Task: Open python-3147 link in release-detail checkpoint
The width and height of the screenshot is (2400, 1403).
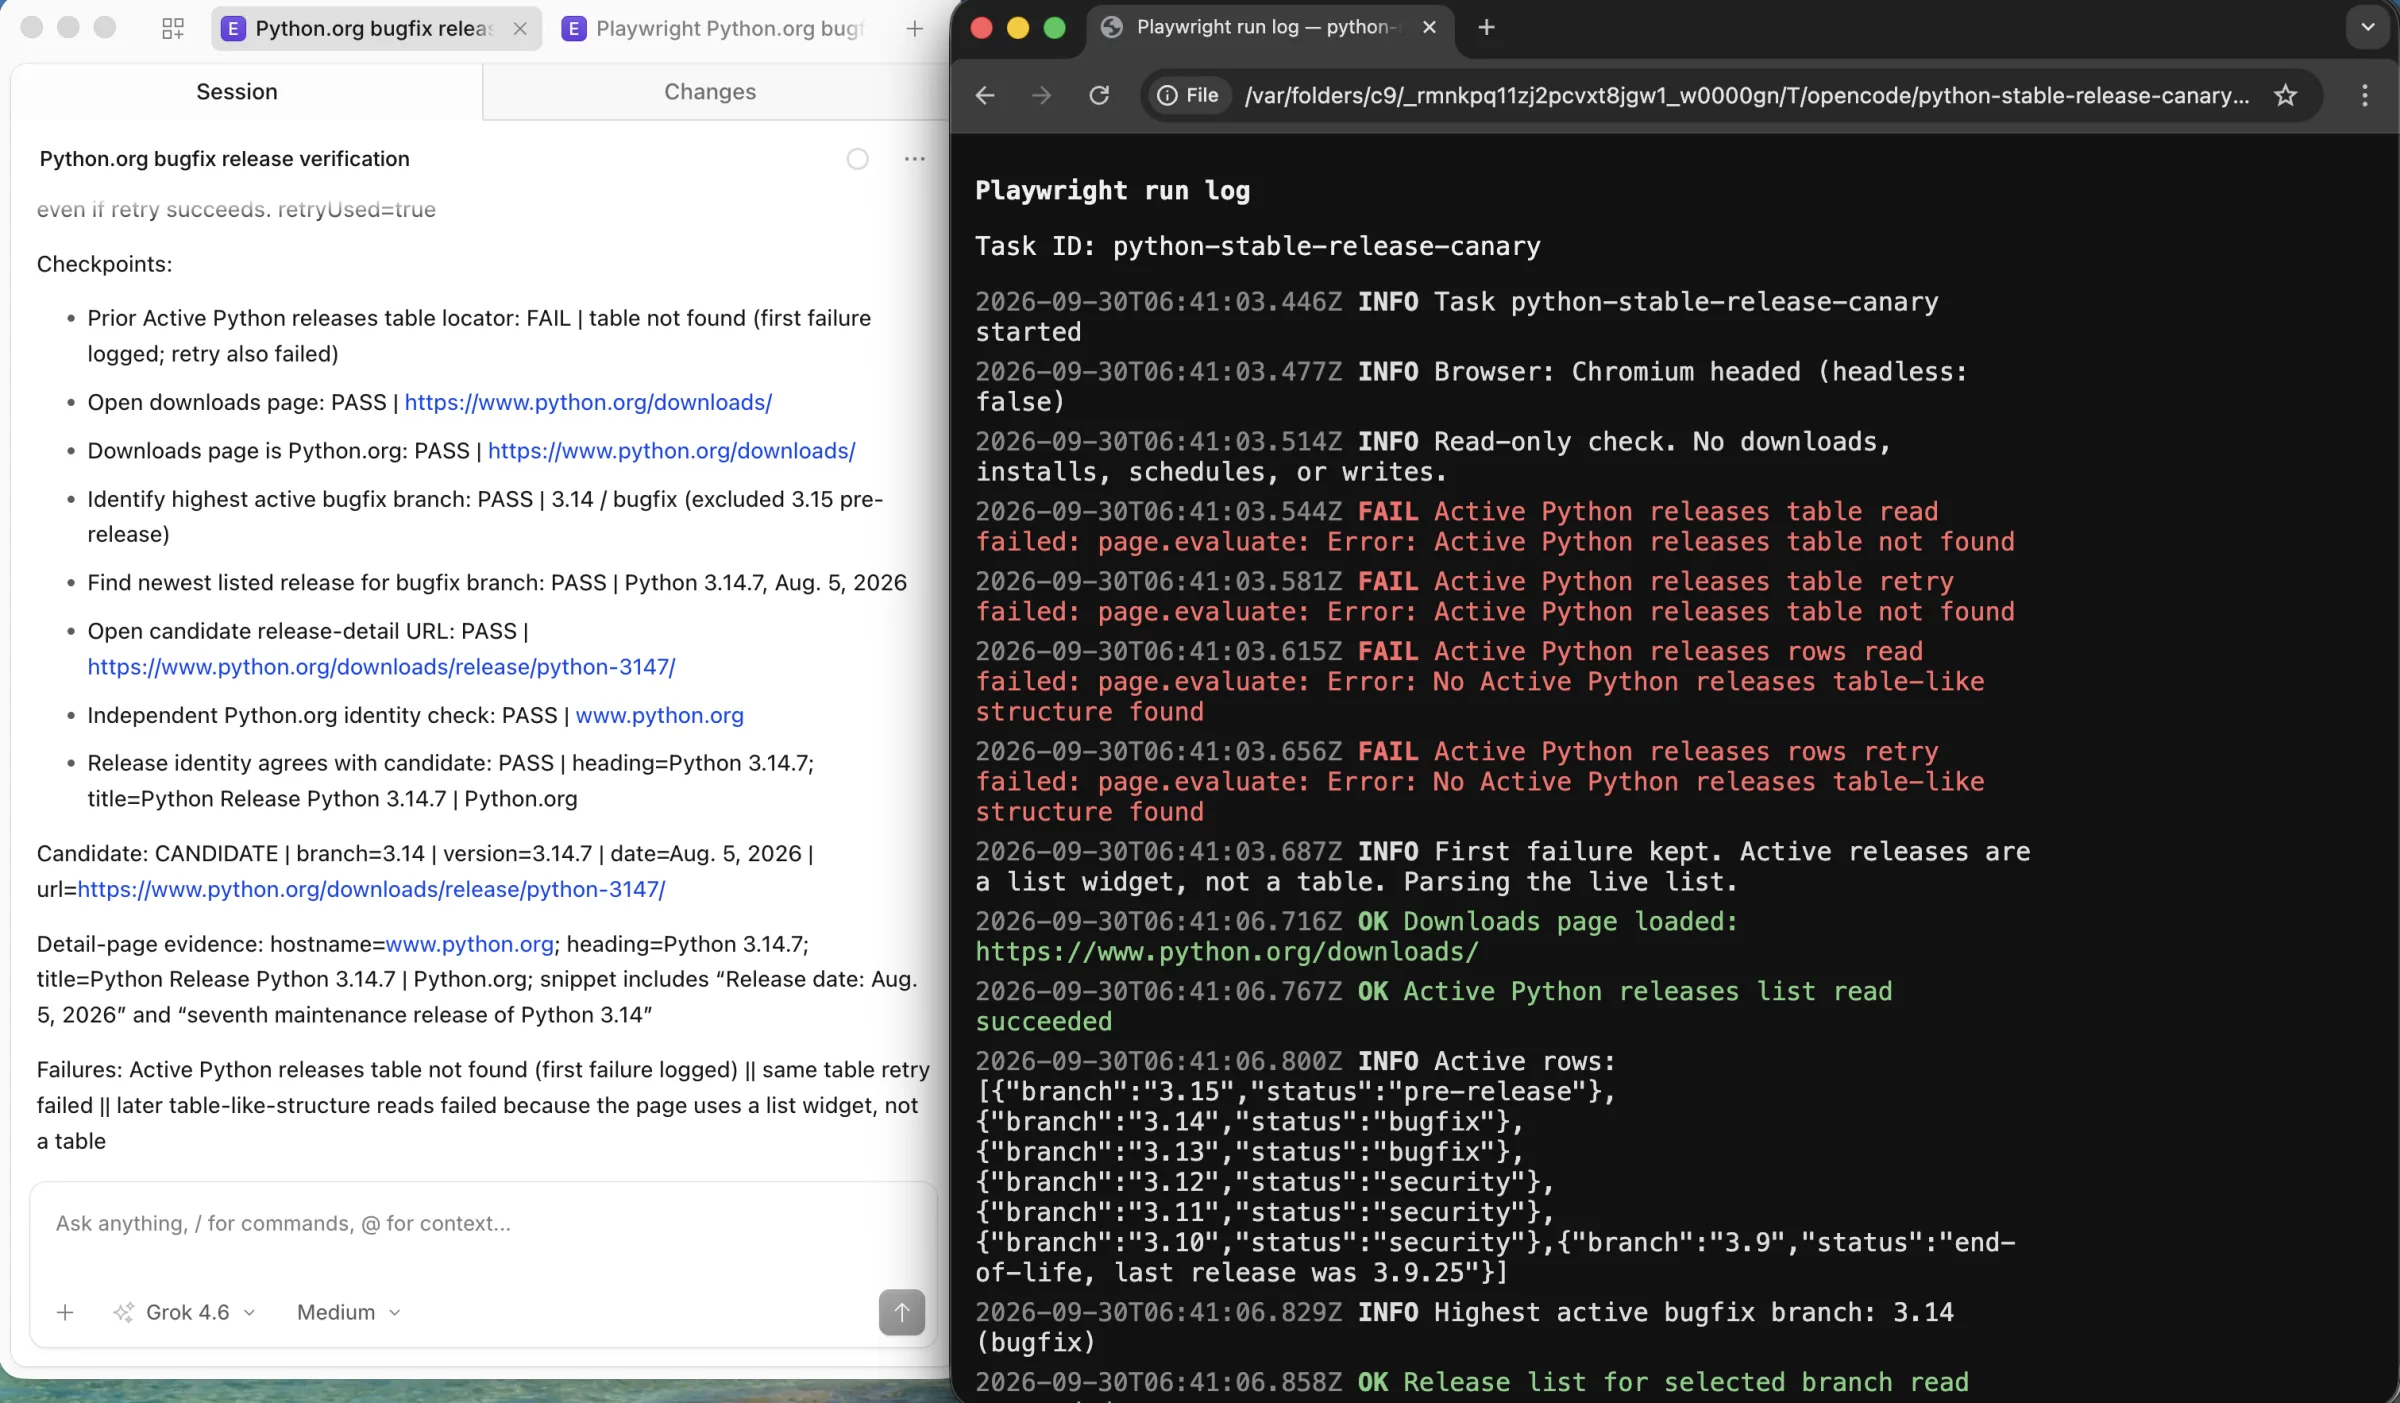Action: pyautogui.click(x=381, y=666)
